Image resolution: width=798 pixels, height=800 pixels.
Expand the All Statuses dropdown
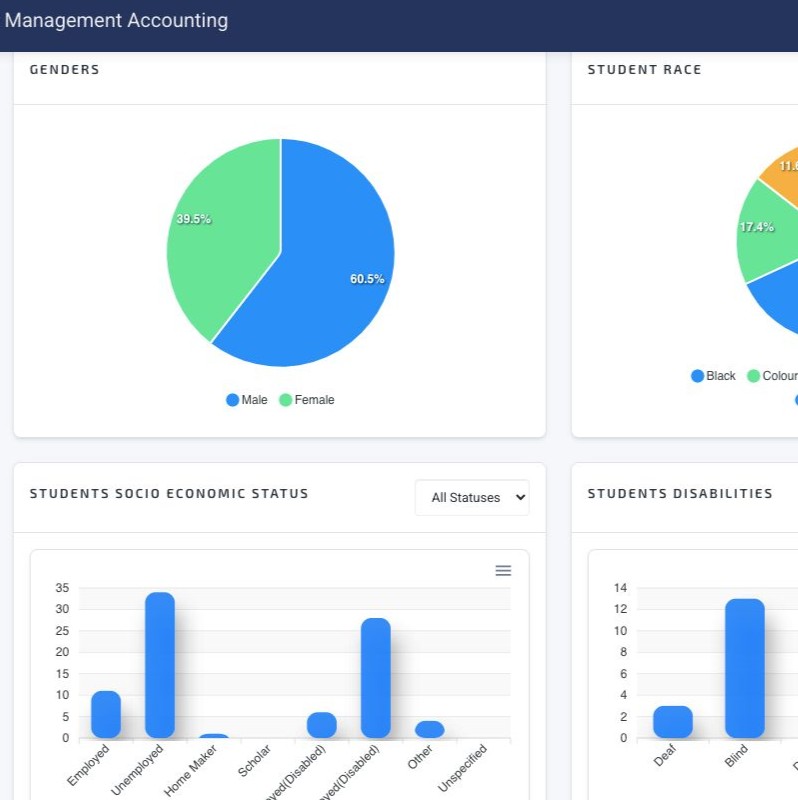click(472, 497)
